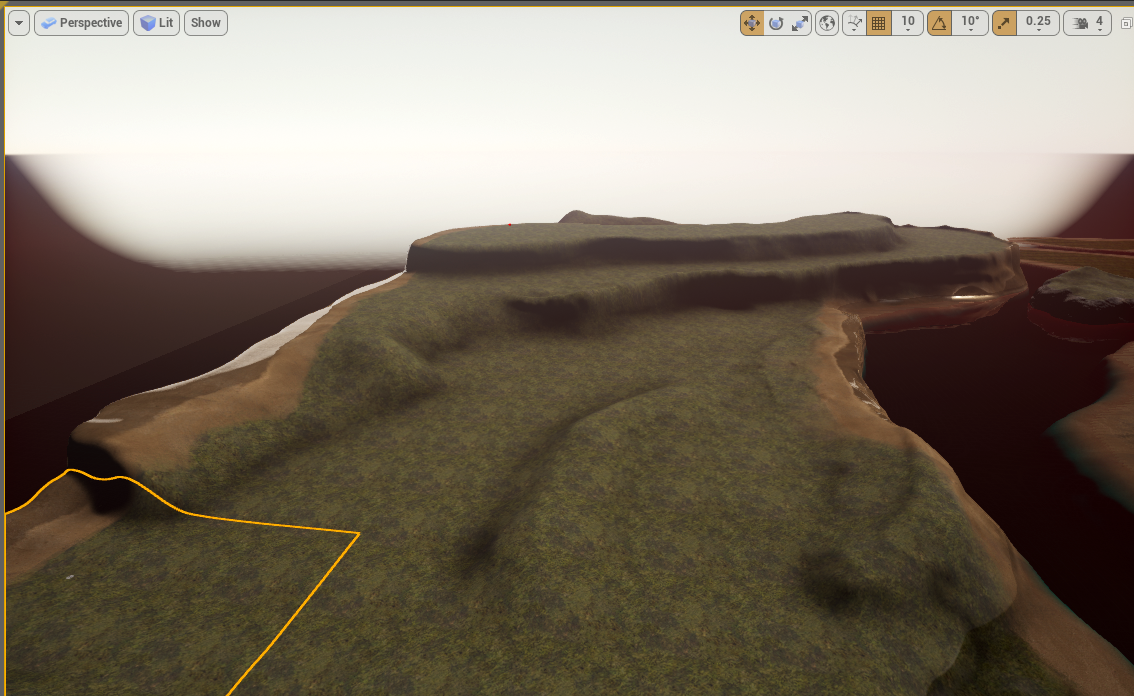This screenshot has height=696, width=1134.
Task: Open the Show flags menu
Action: [x=206, y=23]
